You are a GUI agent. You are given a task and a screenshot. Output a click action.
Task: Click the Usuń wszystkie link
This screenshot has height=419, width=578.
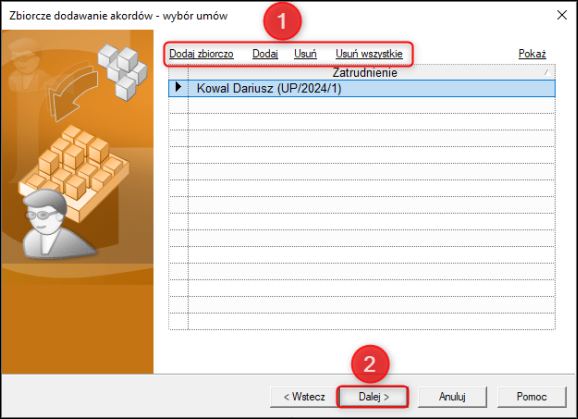tap(369, 54)
